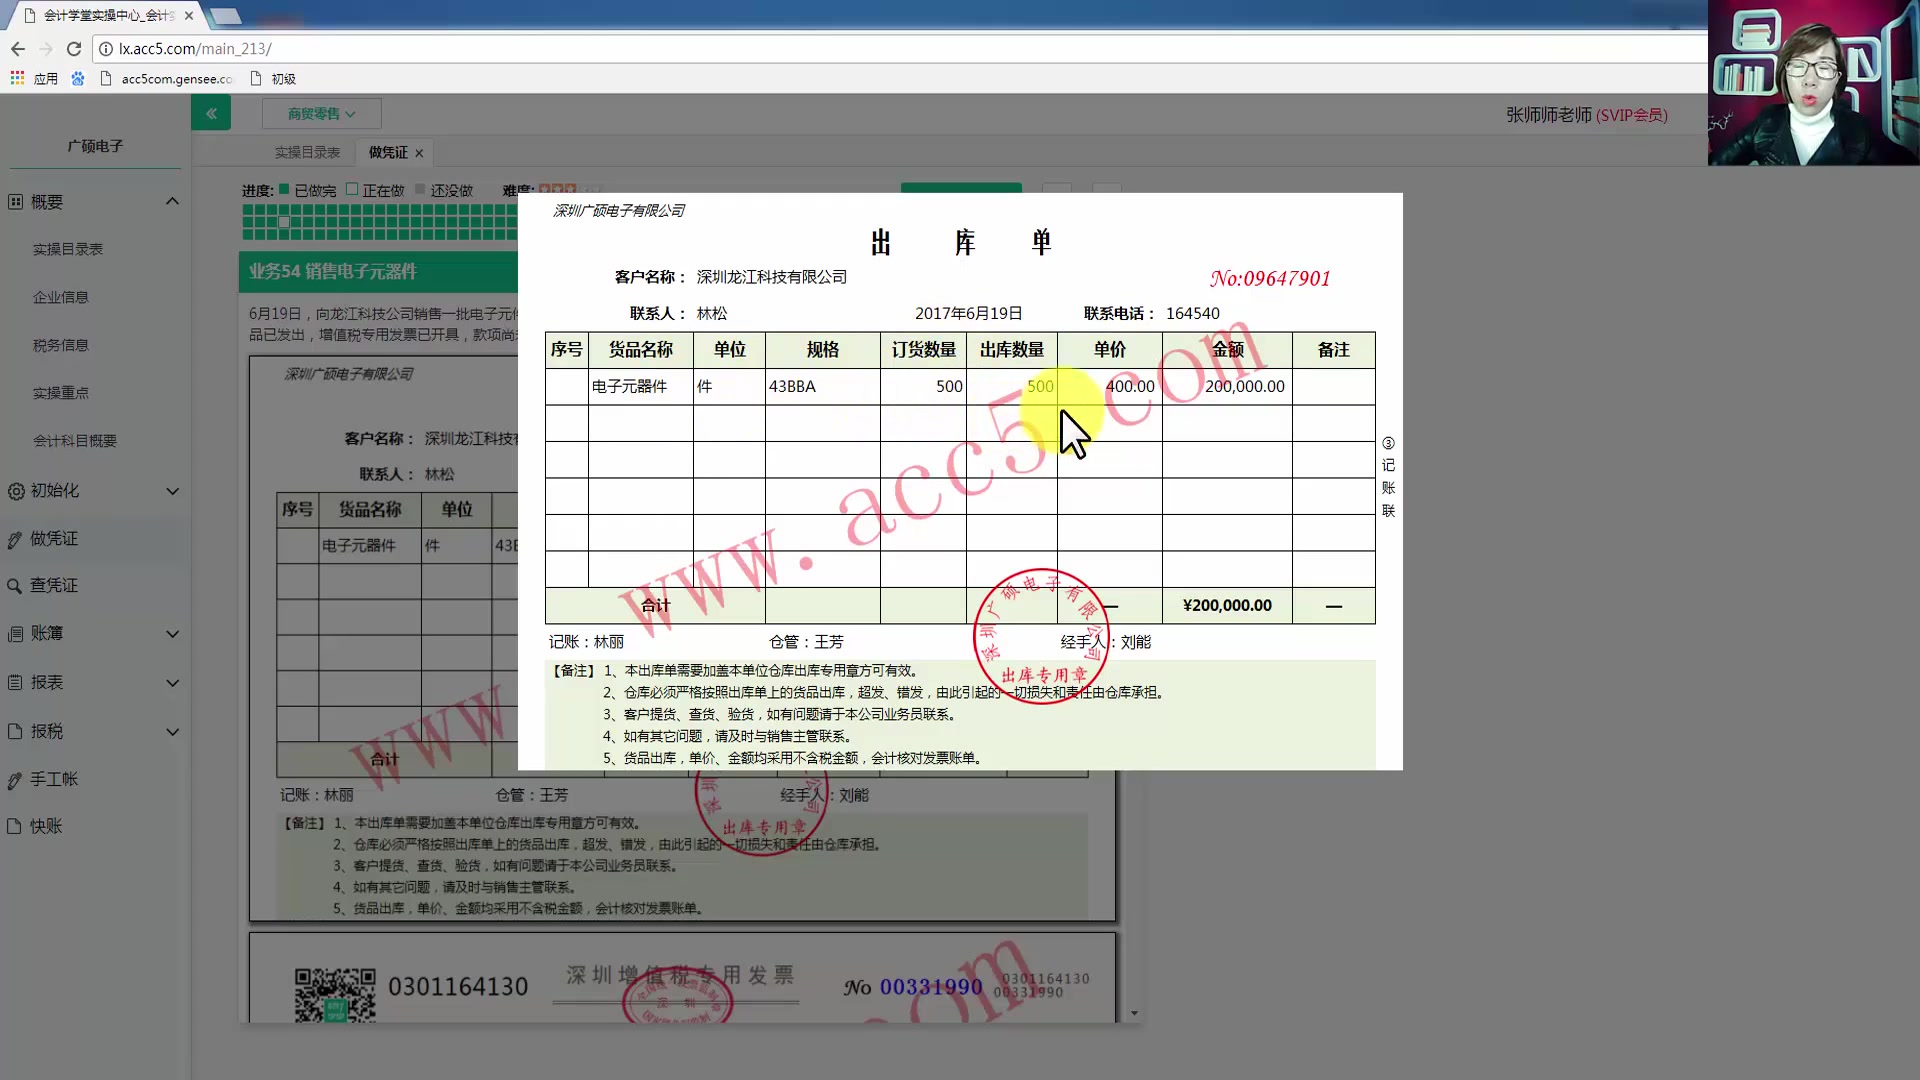Close the 会计学堂实操中心 browser tab
Image resolution: width=1920 pixels, height=1080 pixels.
point(189,15)
